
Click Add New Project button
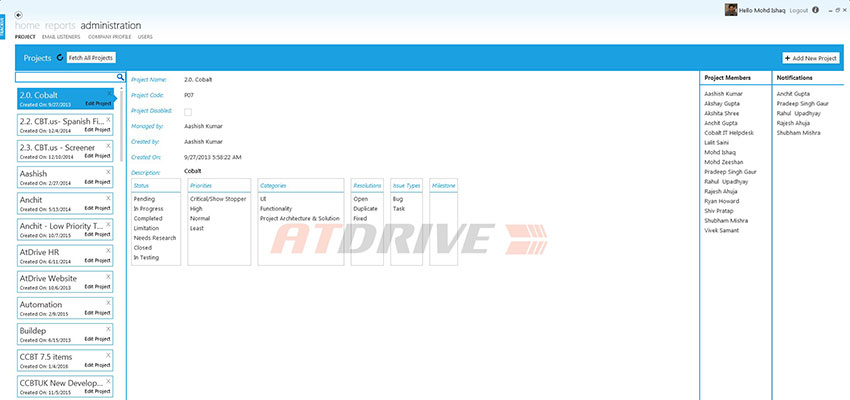coord(810,58)
